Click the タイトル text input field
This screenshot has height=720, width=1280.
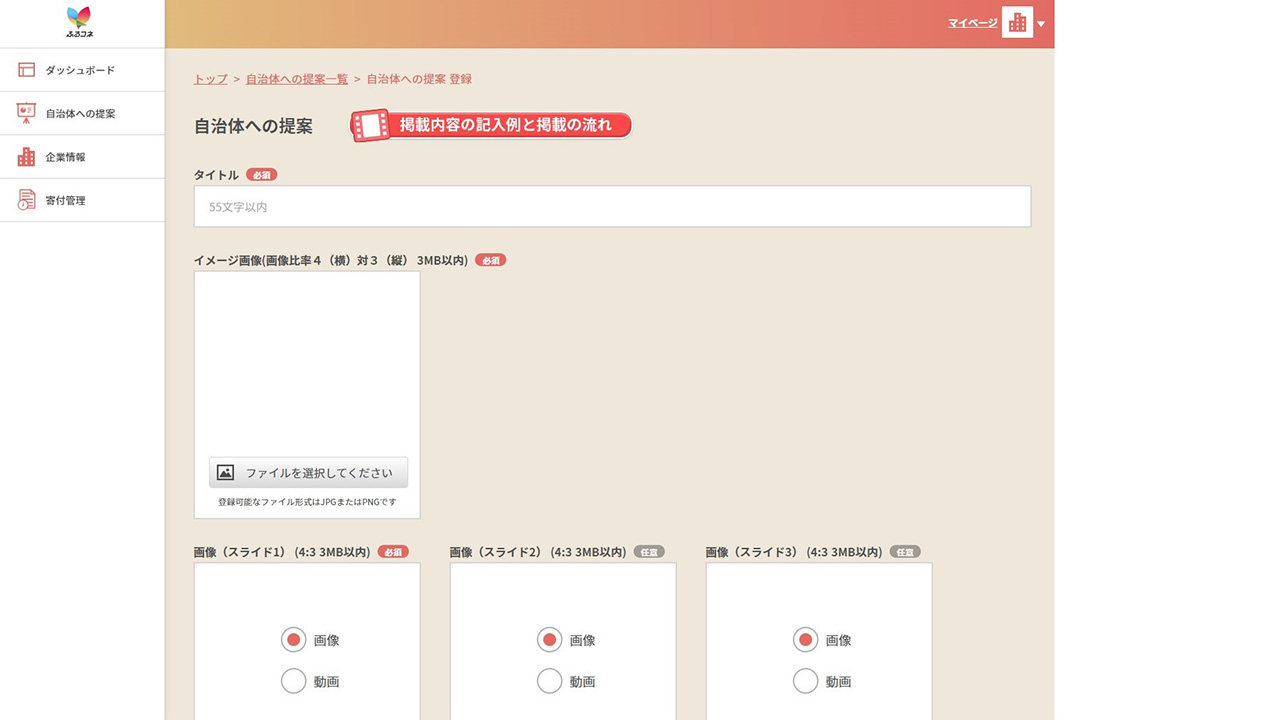[612, 207]
